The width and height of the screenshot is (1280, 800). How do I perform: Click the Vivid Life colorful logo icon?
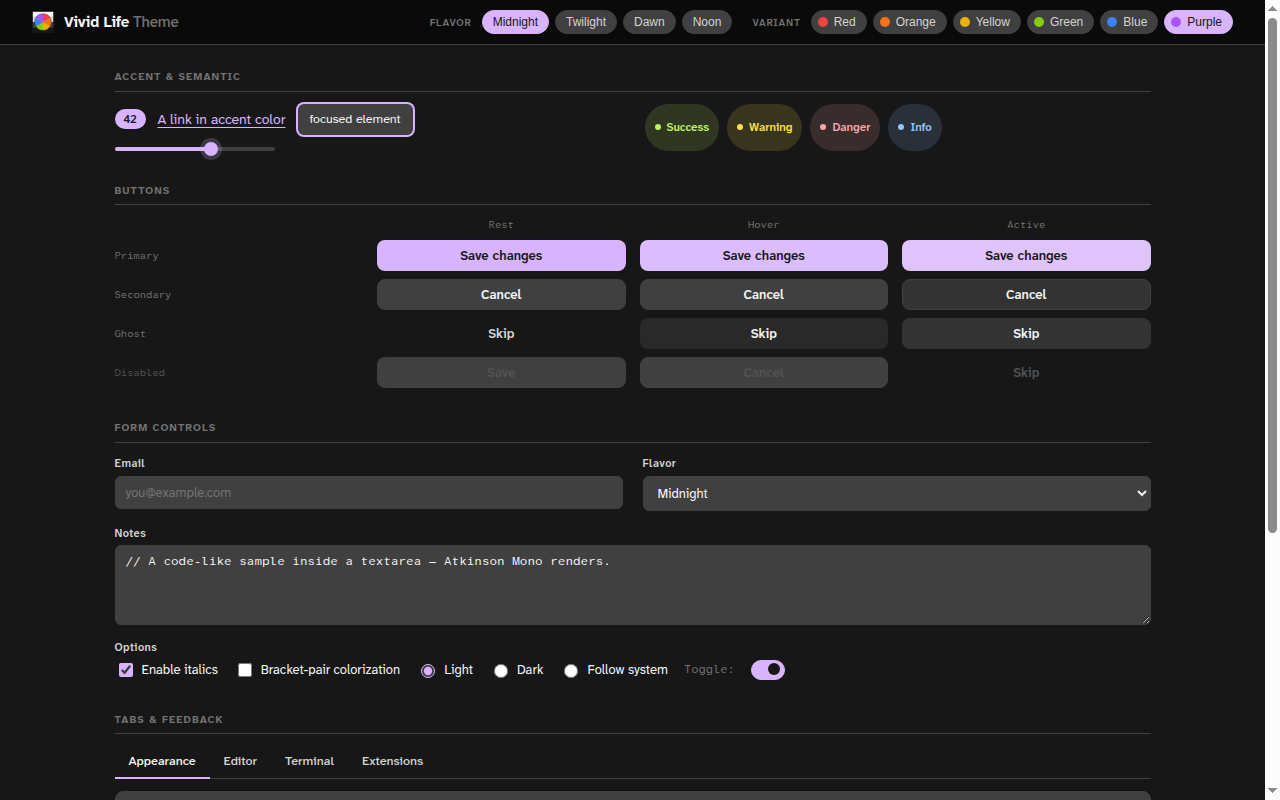tap(43, 21)
